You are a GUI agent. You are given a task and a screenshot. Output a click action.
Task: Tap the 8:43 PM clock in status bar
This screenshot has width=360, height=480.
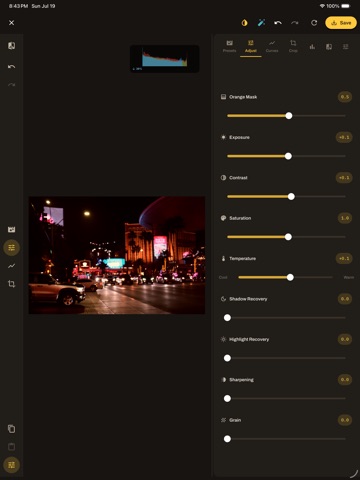pyautogui.click(x=18, y=6)
